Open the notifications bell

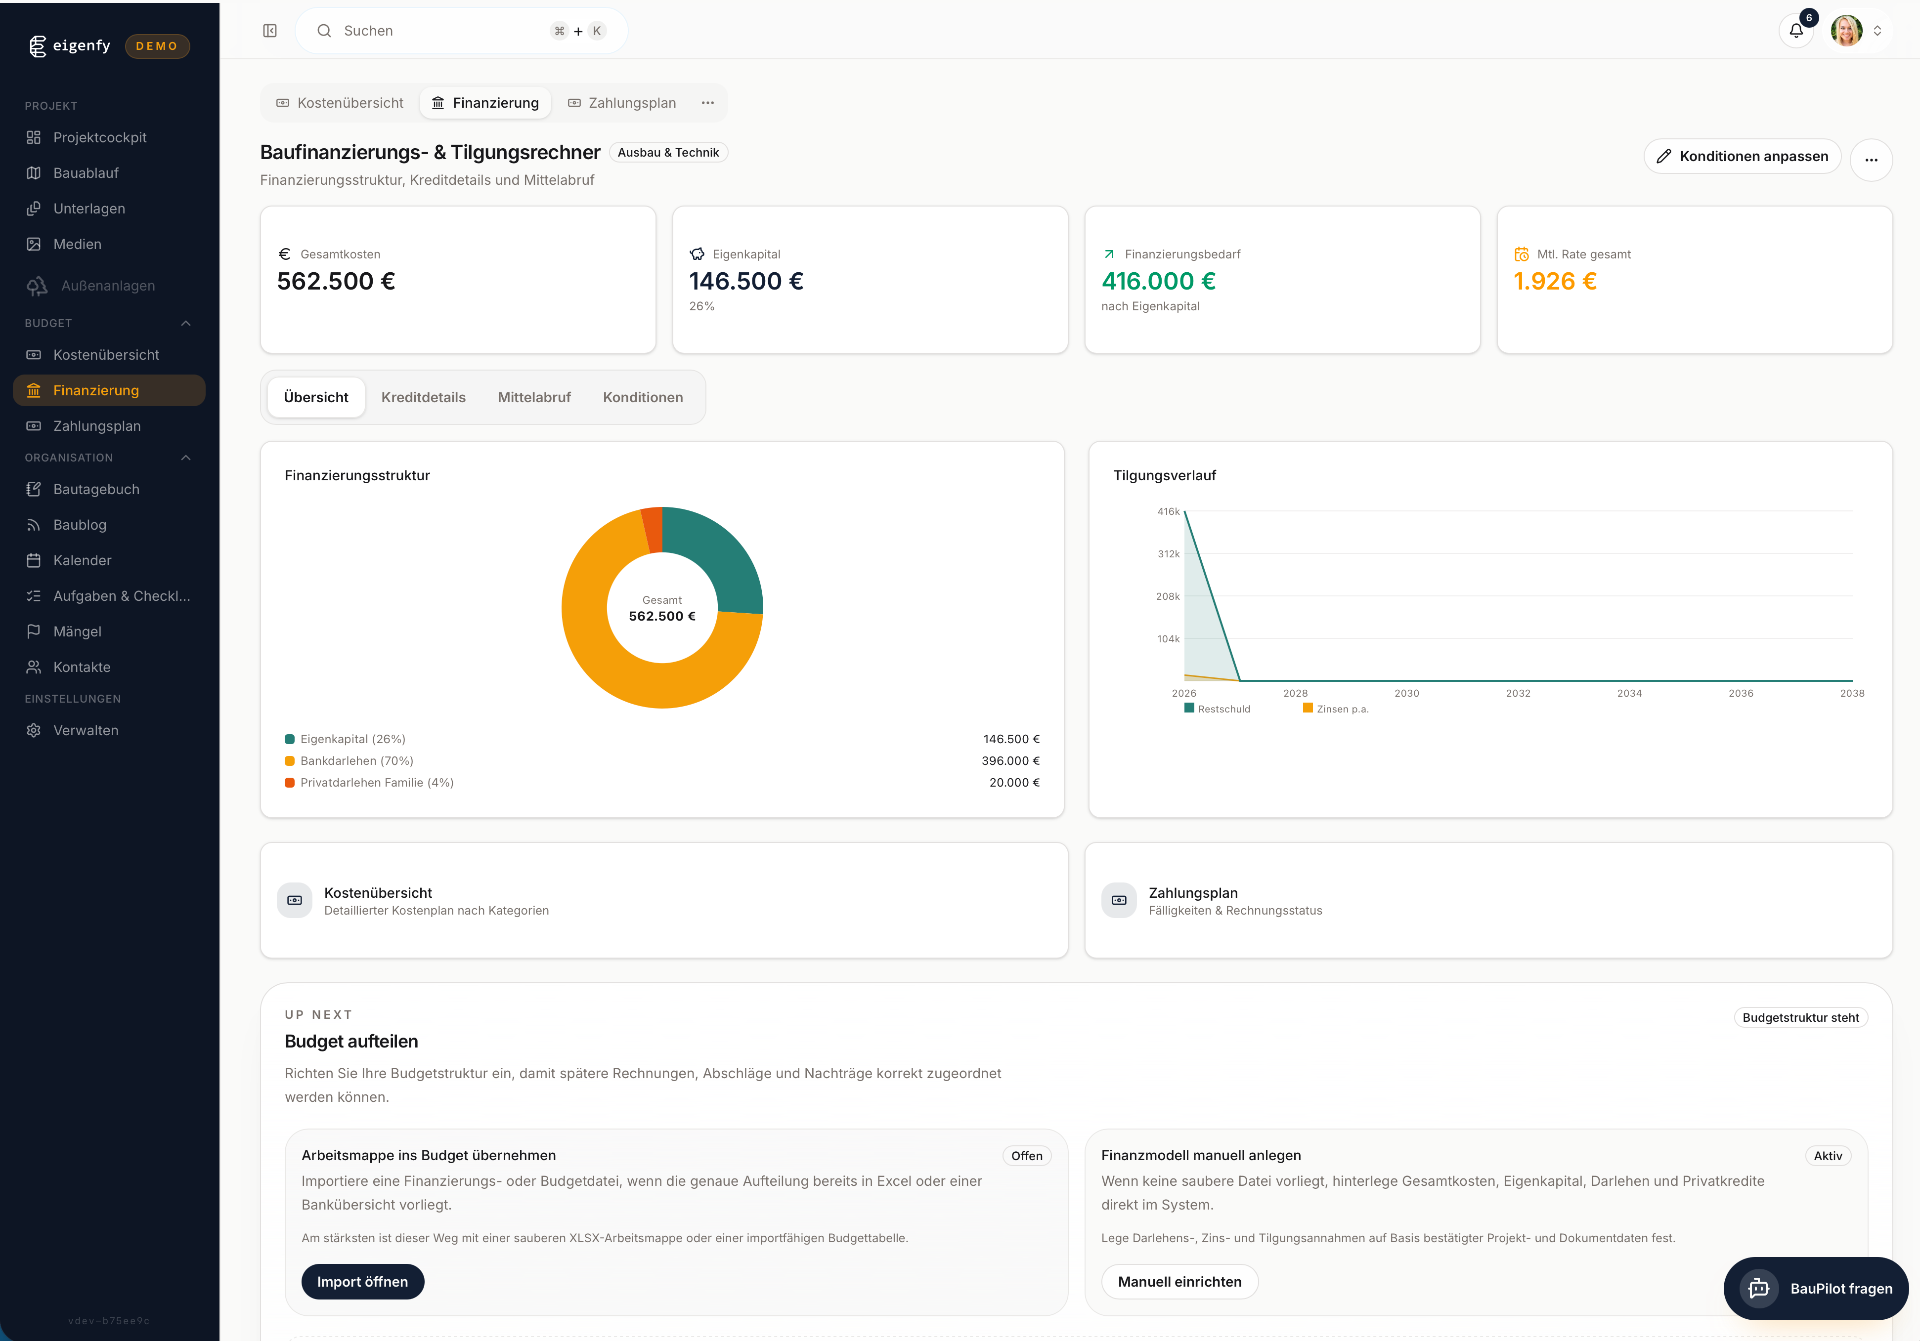1796,31
